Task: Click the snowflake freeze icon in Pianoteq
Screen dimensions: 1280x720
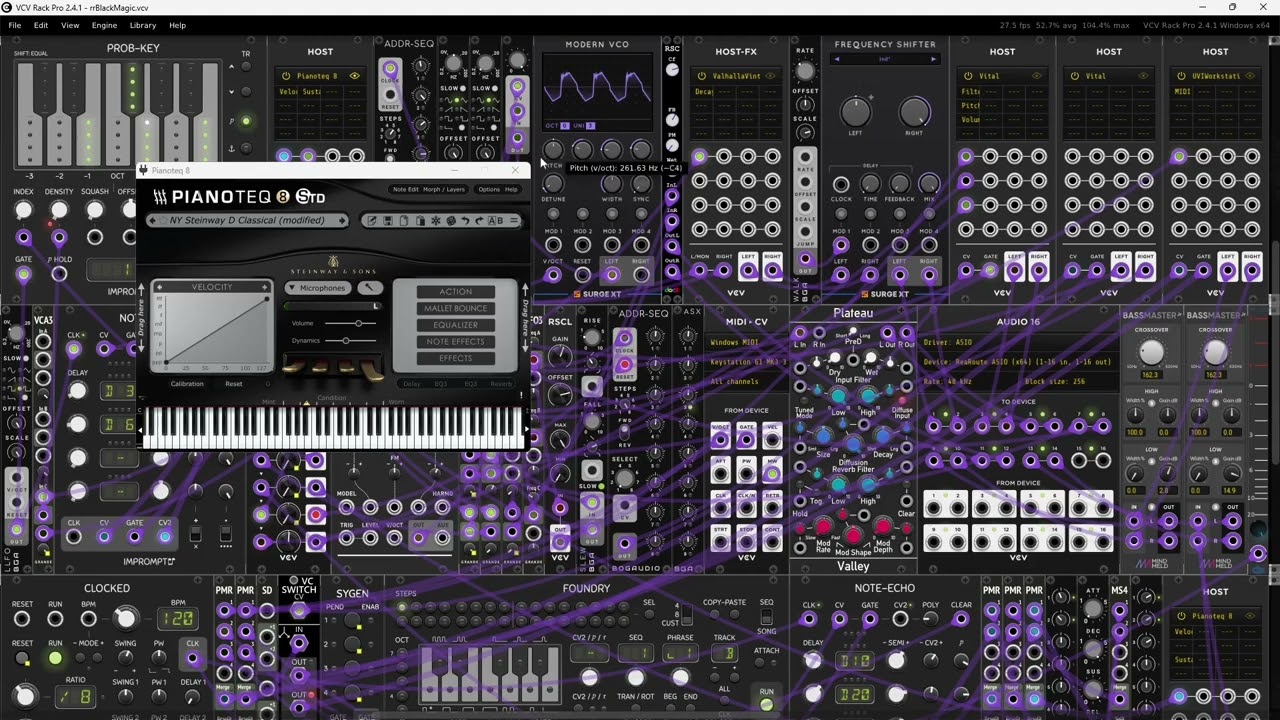Action: point(436,221)
